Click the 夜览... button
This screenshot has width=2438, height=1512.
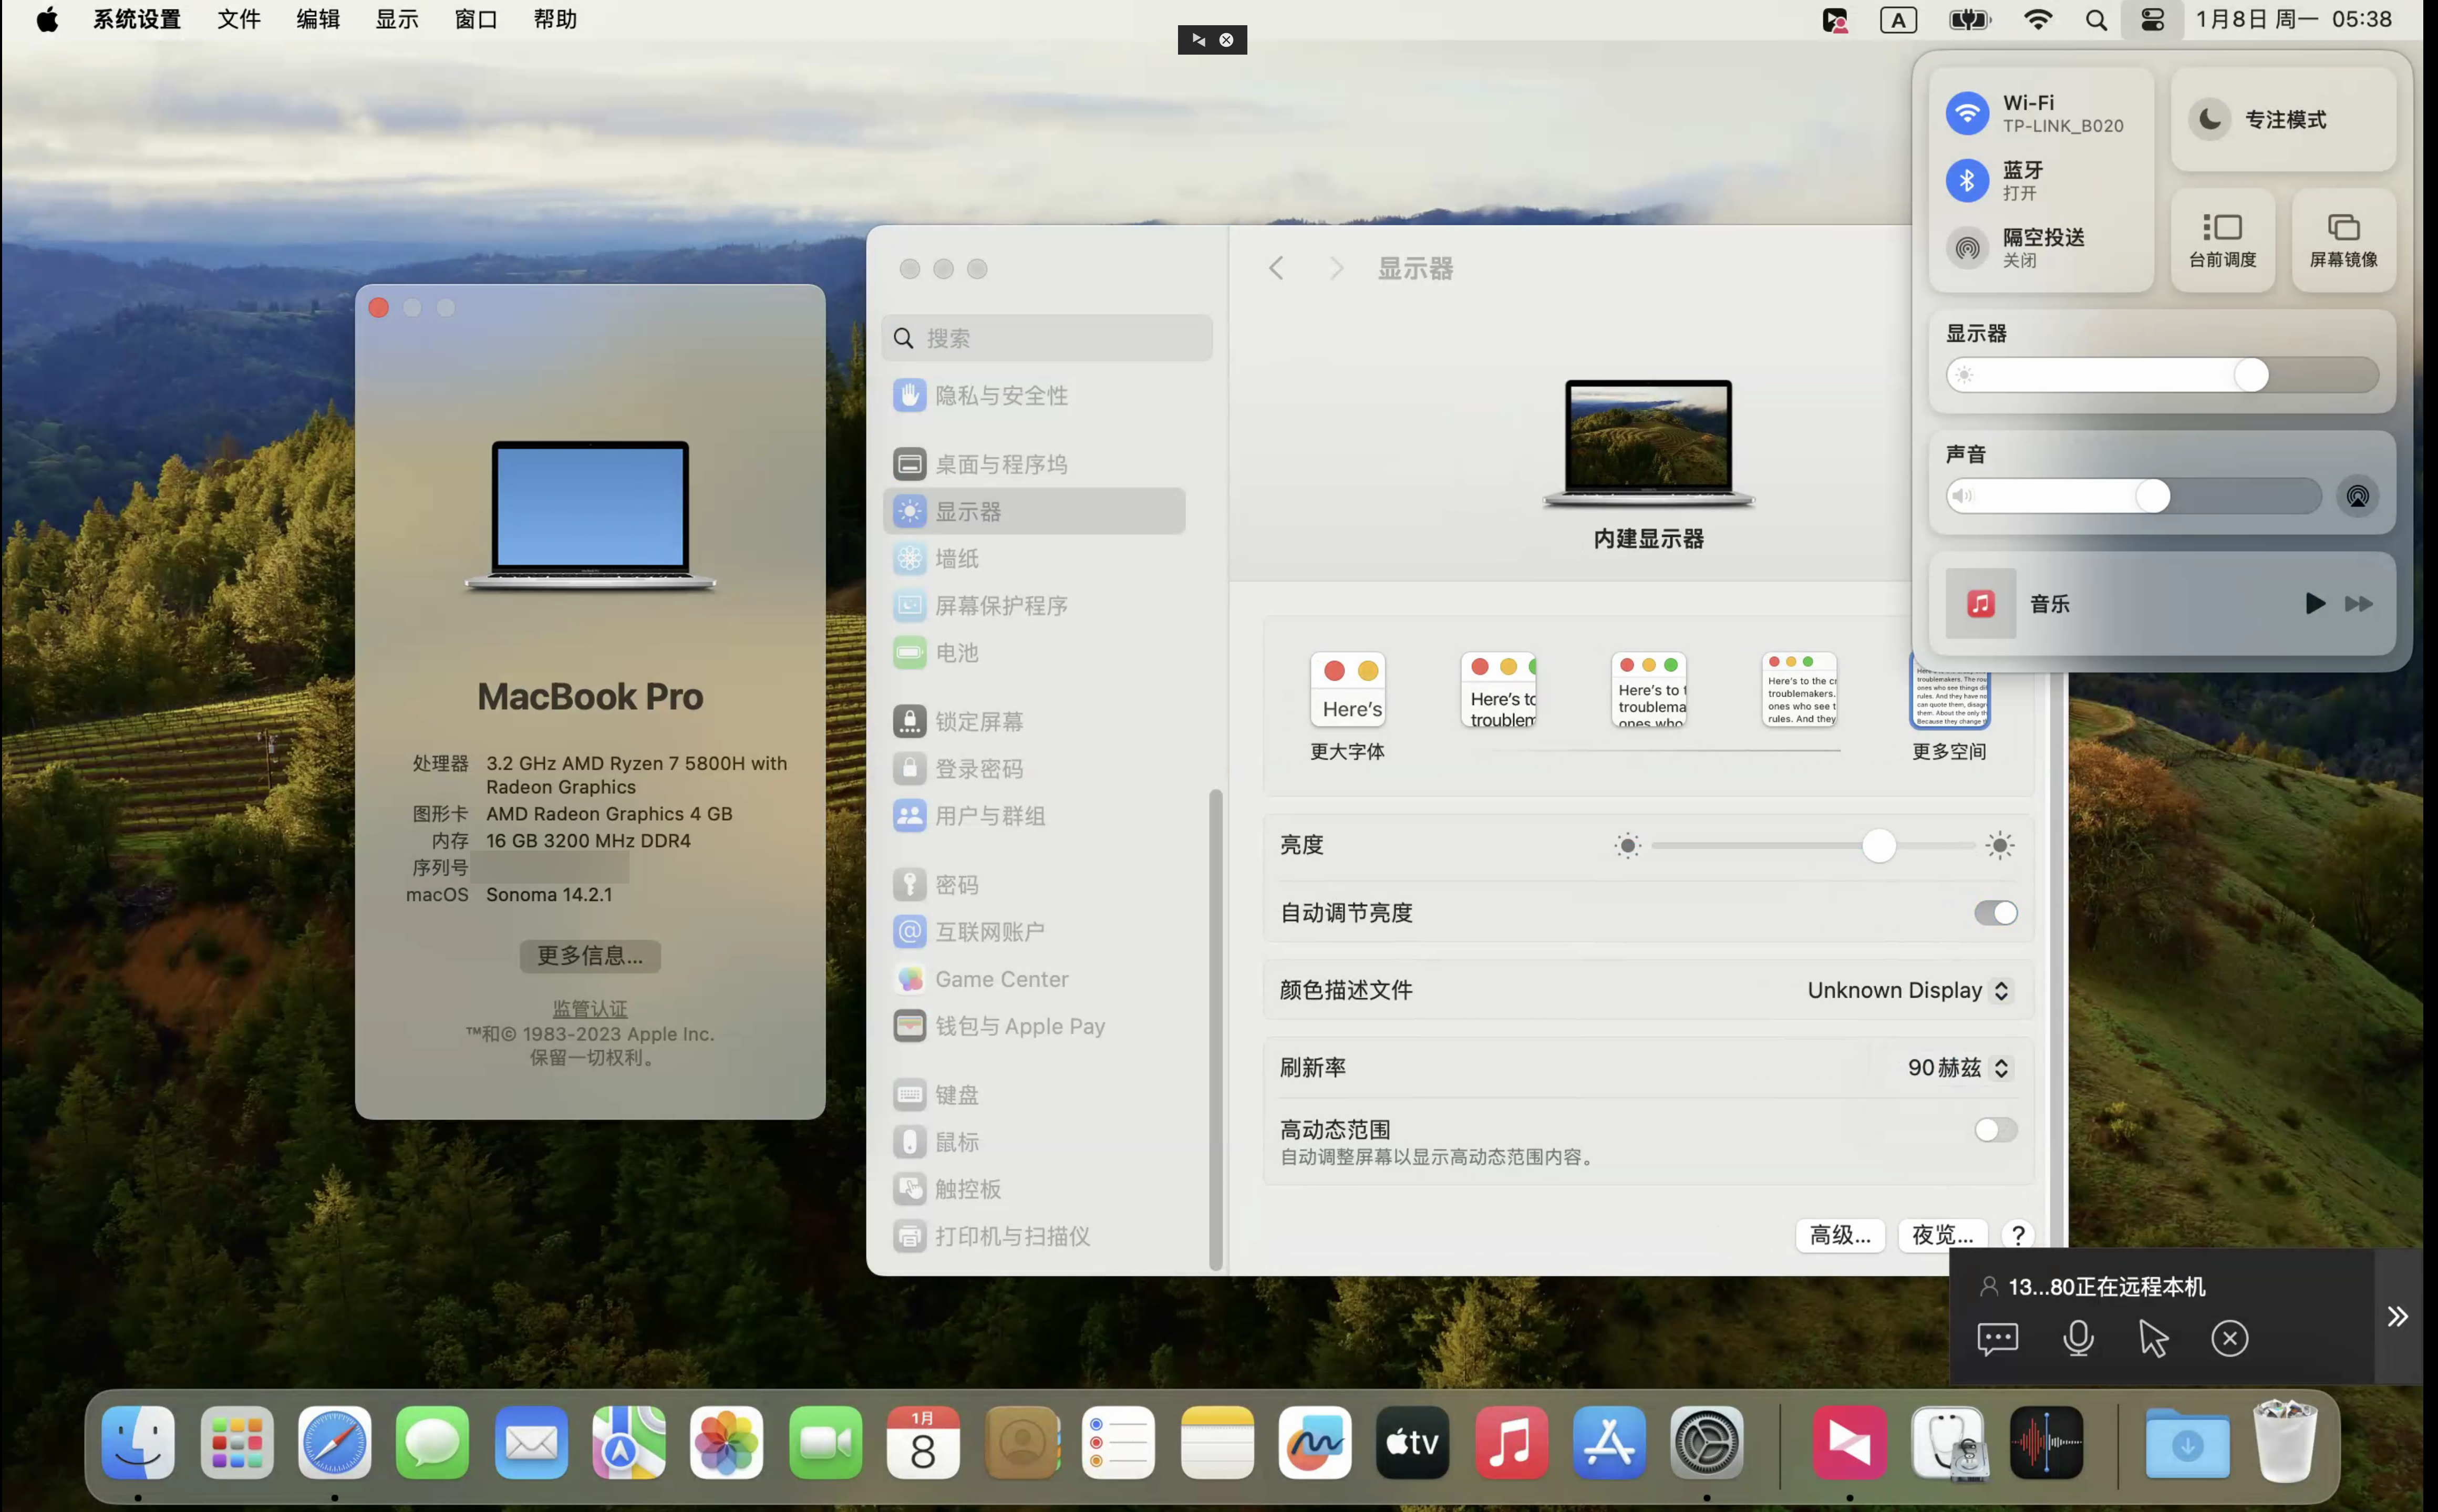(x=1942, y=1235)
